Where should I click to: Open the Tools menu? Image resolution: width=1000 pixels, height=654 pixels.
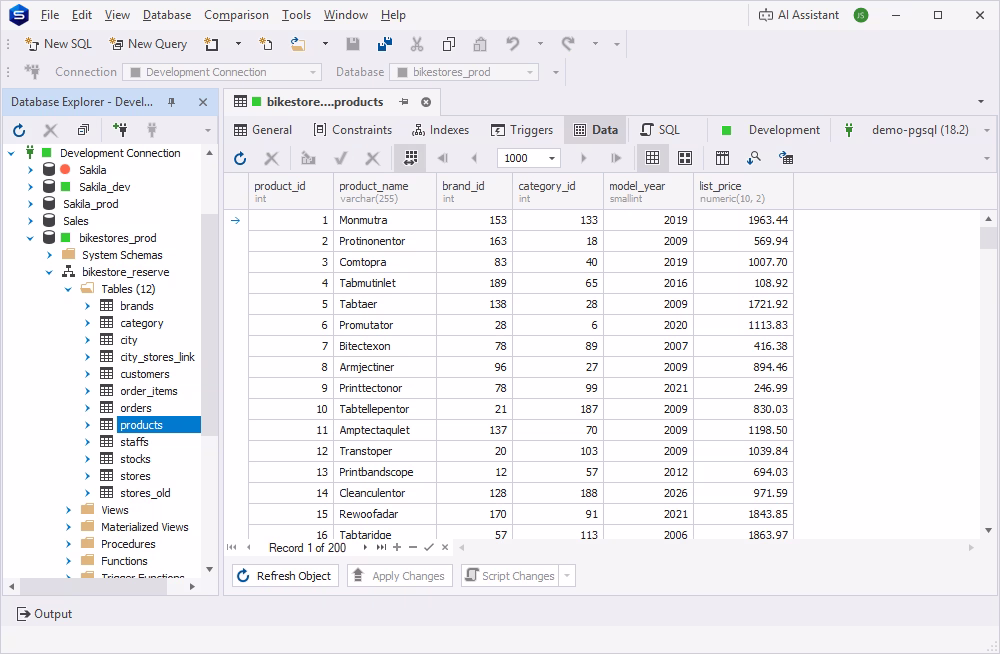click(x=297, y=15)
